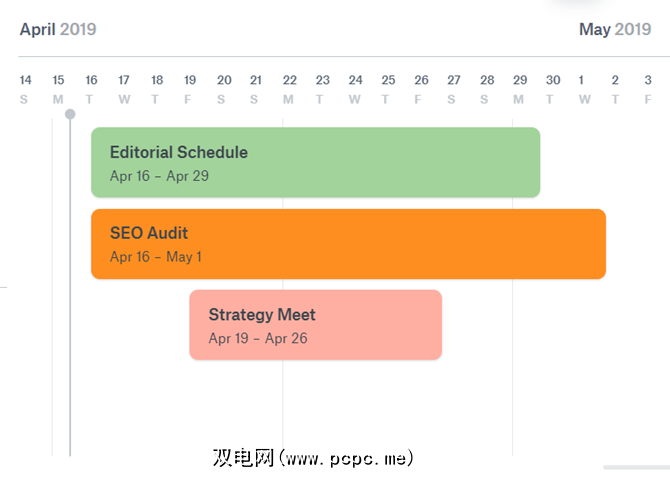Click the April 2019 month label
670x481 pixels.
[x=58, y=29]
